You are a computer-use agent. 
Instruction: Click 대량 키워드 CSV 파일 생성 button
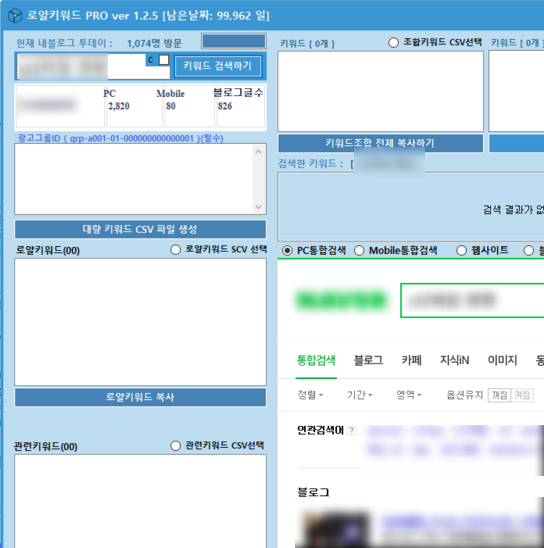140,229
